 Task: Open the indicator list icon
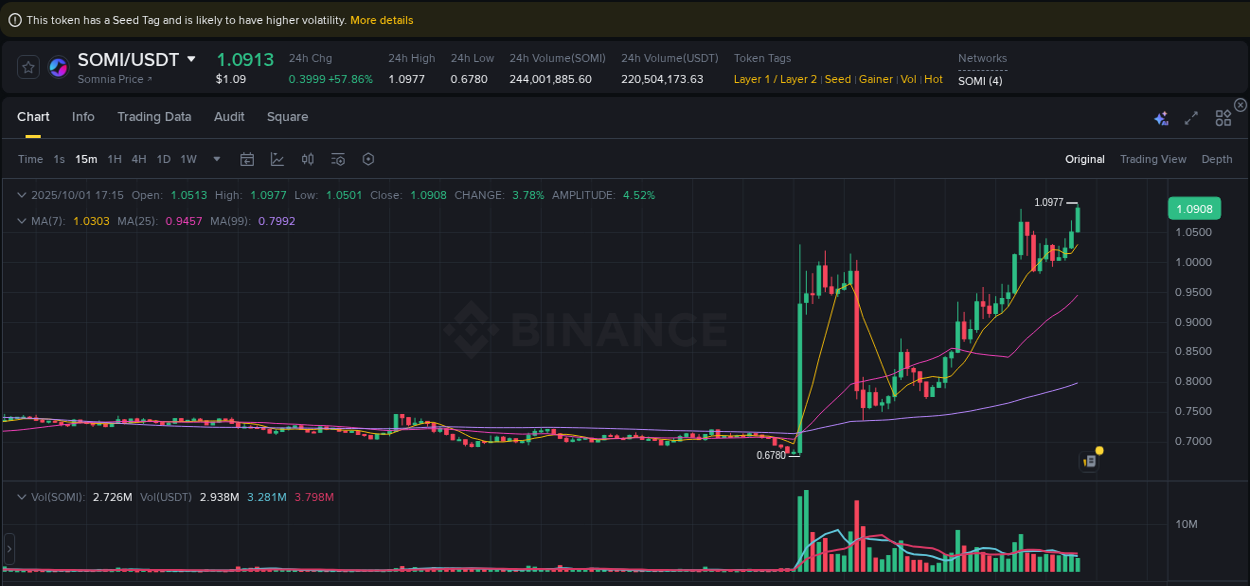(x=337, y=159)
